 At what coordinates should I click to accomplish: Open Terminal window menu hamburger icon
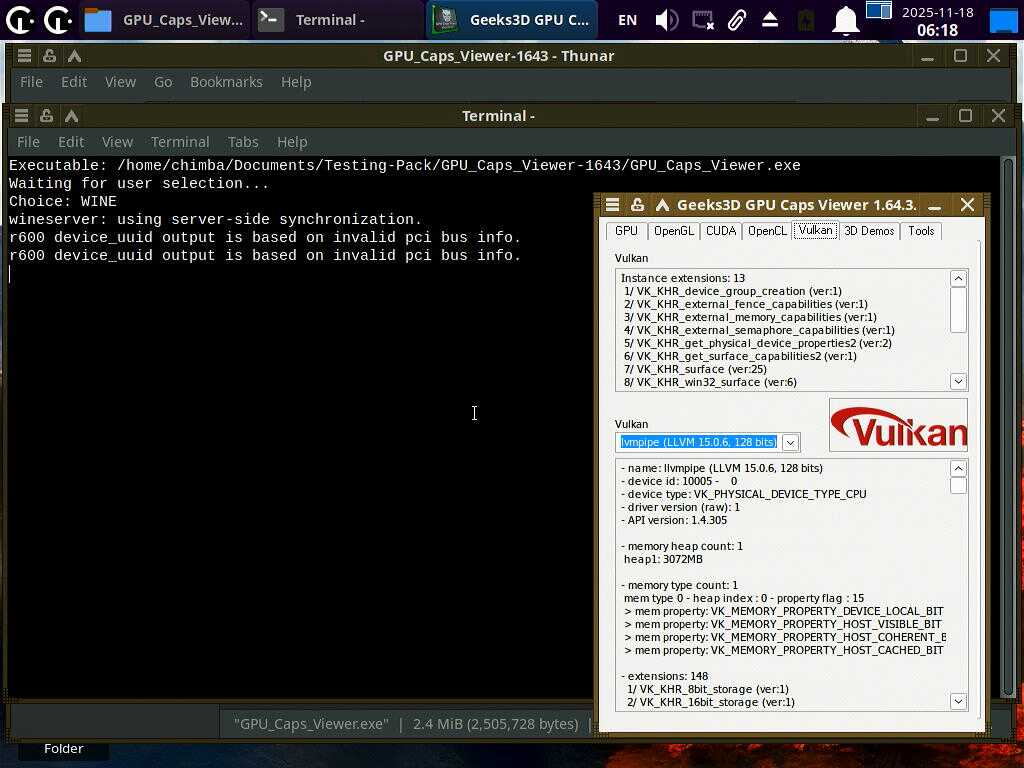coord(22,116)
